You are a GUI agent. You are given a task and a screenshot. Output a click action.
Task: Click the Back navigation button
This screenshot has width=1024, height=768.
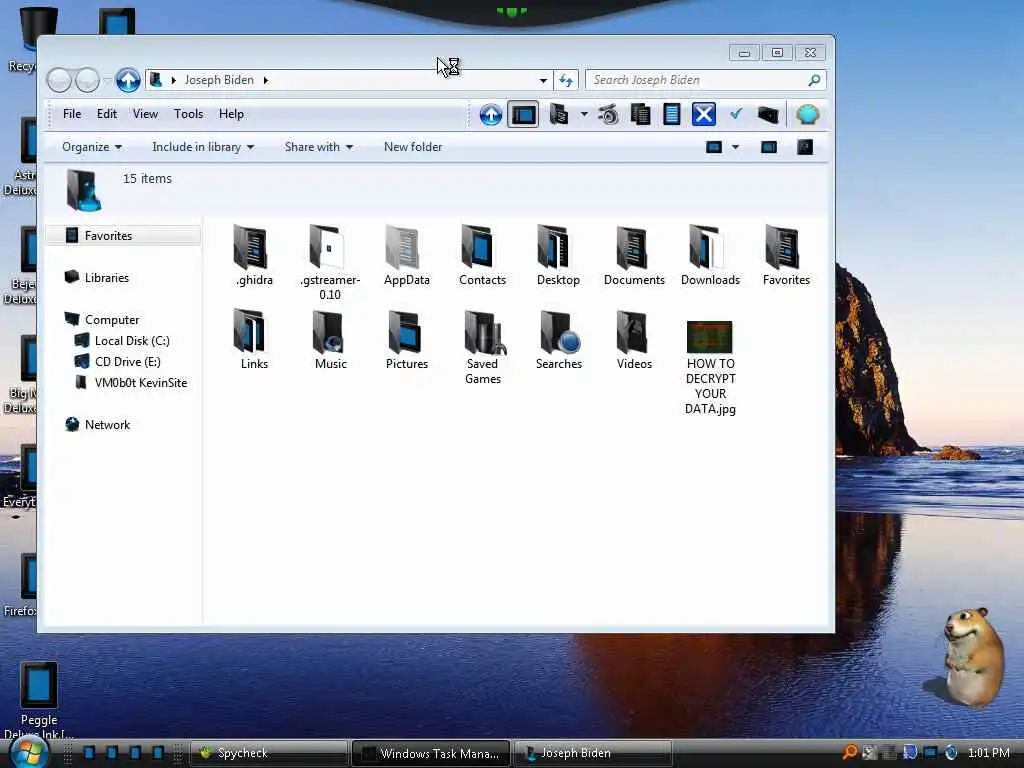tap(59, 80)
